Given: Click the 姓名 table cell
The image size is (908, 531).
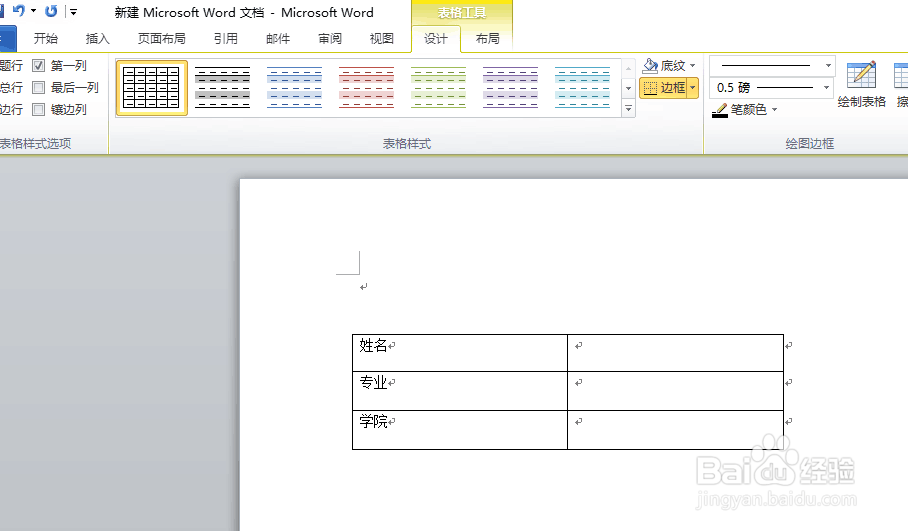Looking at the screenshot, I should (x=460, y=353).
